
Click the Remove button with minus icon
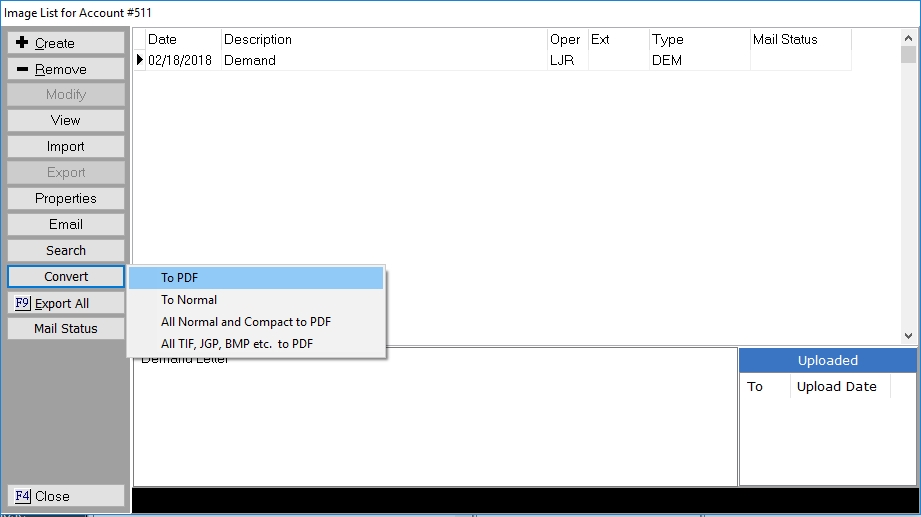(66, 69)
